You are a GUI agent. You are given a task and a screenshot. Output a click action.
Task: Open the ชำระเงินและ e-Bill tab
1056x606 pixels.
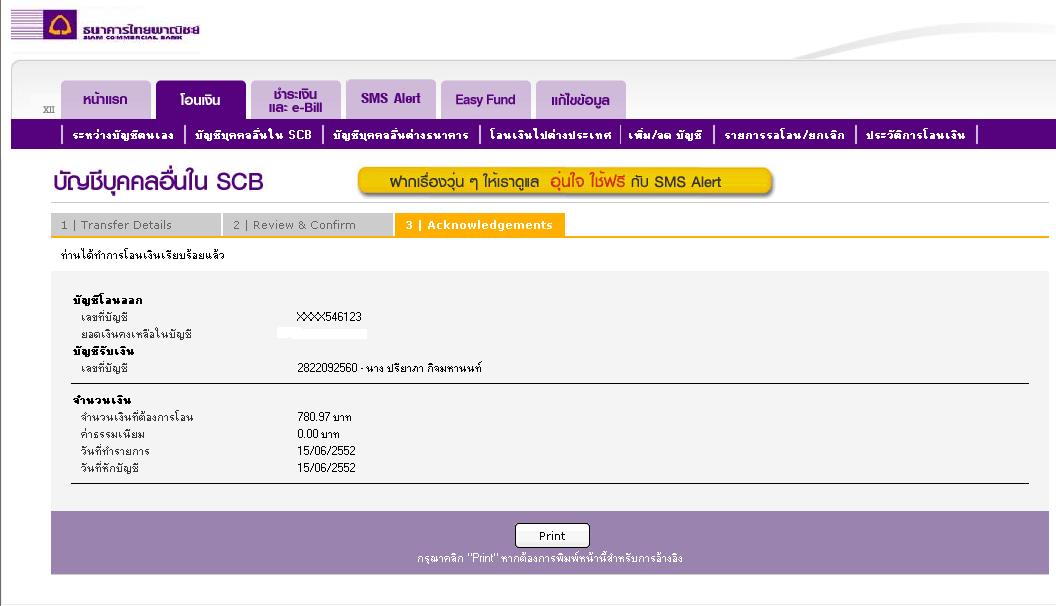click(x=296, y=100)
